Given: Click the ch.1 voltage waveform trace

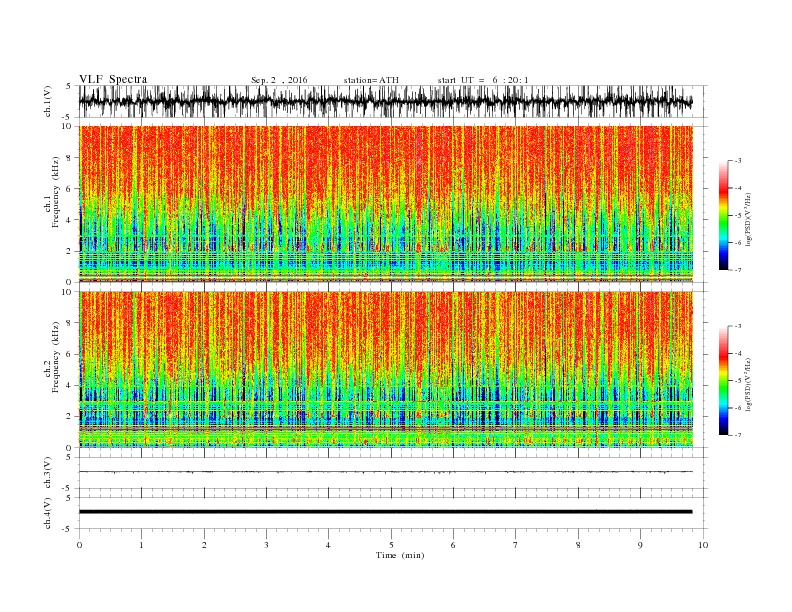Looking at the screenshot, I should click(x=386, y=101).
